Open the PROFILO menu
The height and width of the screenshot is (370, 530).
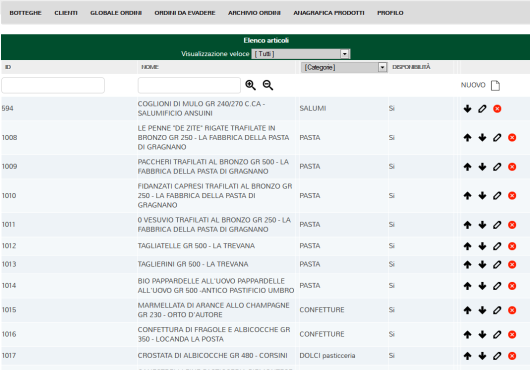pos(390,13)
